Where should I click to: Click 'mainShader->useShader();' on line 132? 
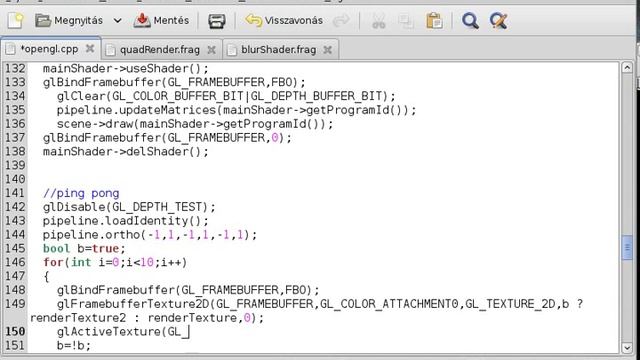coord(126,68)
